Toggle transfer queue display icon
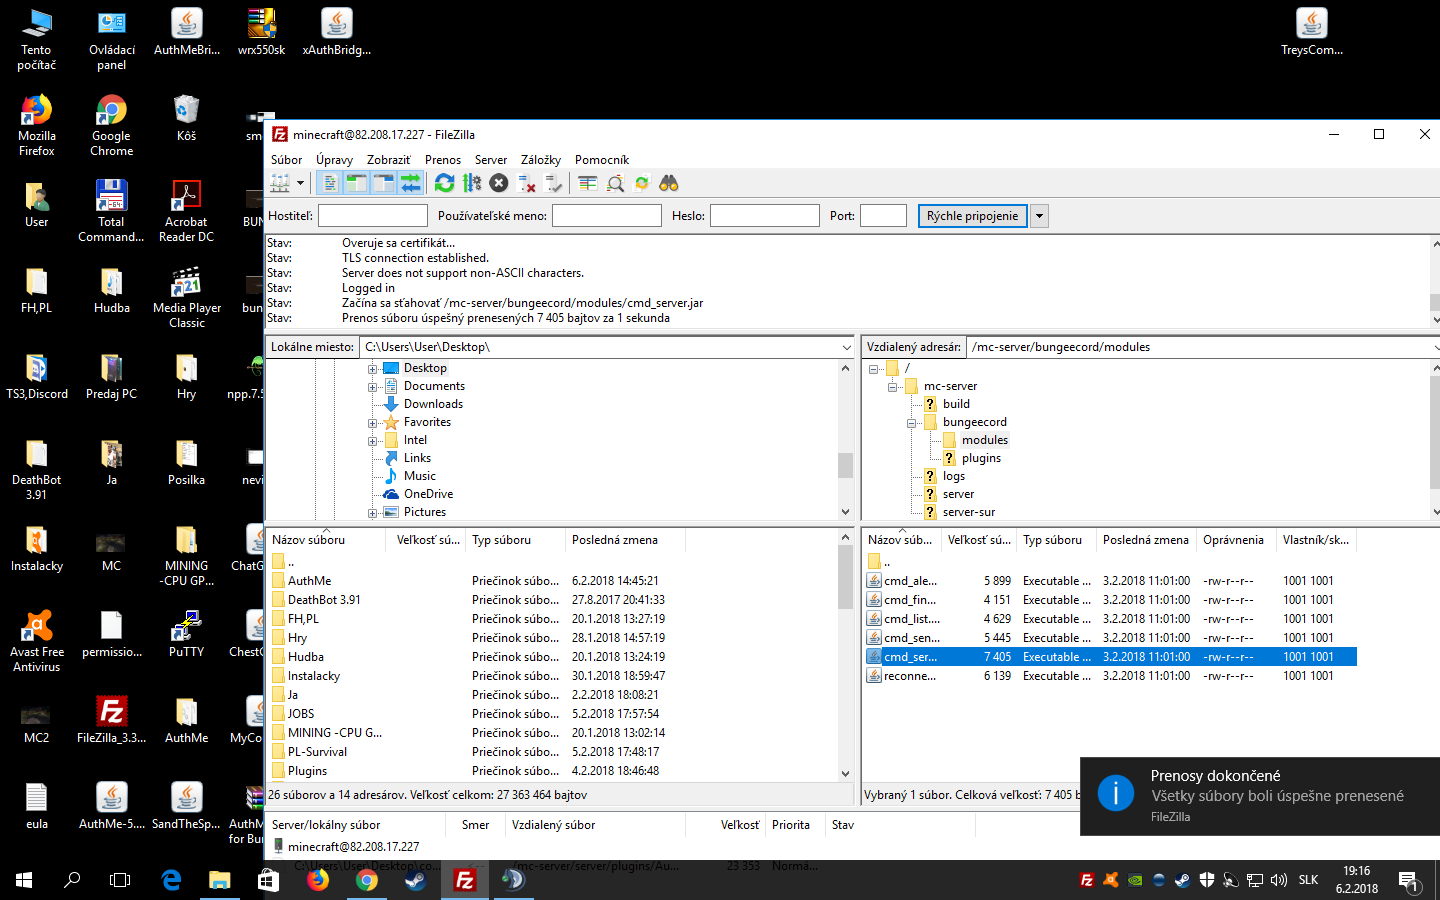 click(x=410, y=183)
